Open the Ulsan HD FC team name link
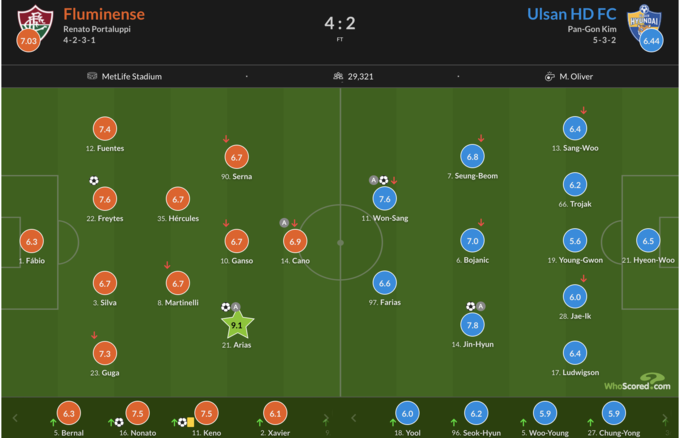The image size is (680, 438). tap(571, 14)
